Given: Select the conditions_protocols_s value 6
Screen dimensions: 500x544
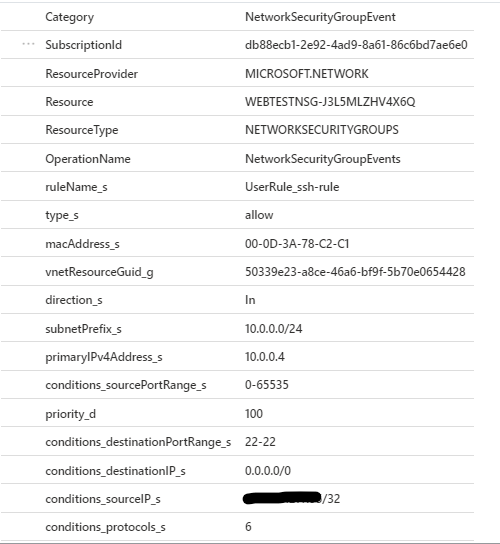Looking at the screenshot, I should (x=248, y=527).
